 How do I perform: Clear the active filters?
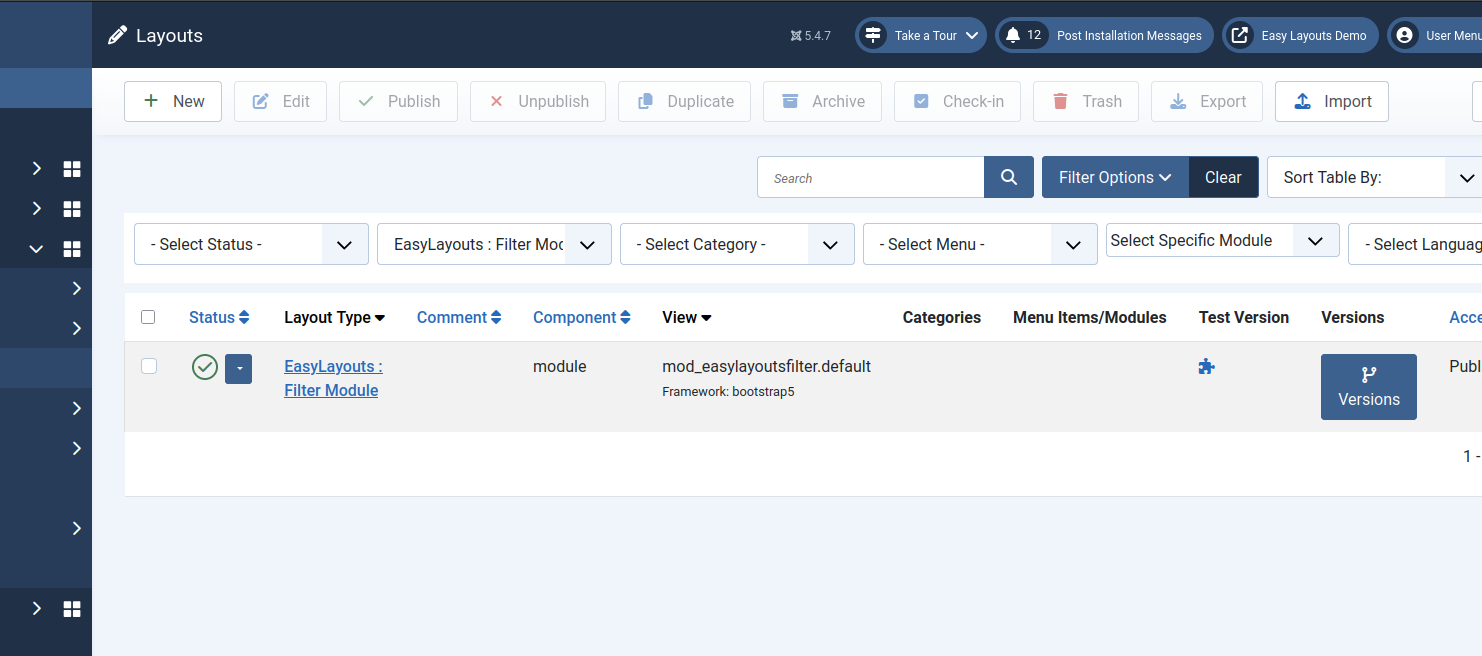point(1223,177)
